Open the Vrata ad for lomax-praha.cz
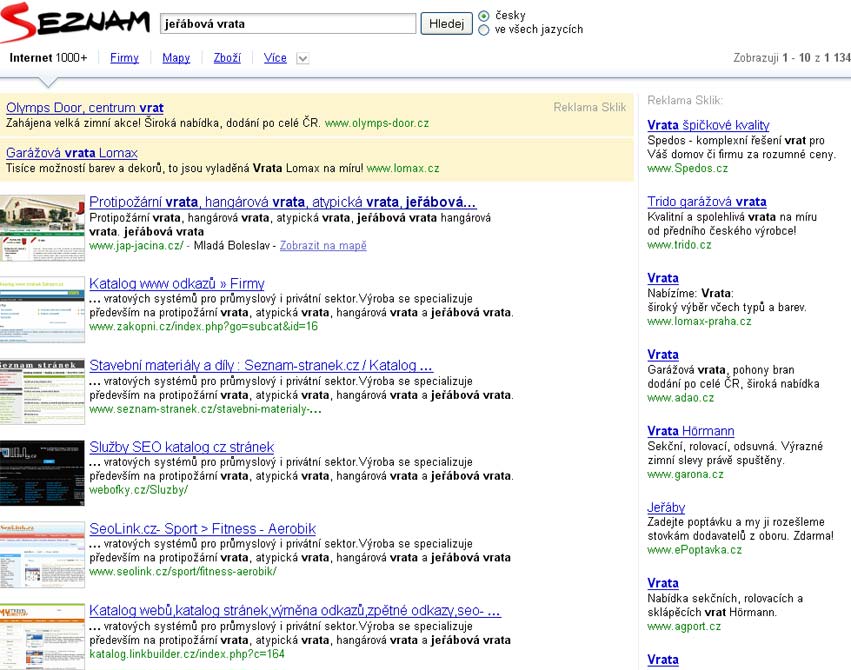The width and height of the screenshot is (851, 670). pos(663,278)
